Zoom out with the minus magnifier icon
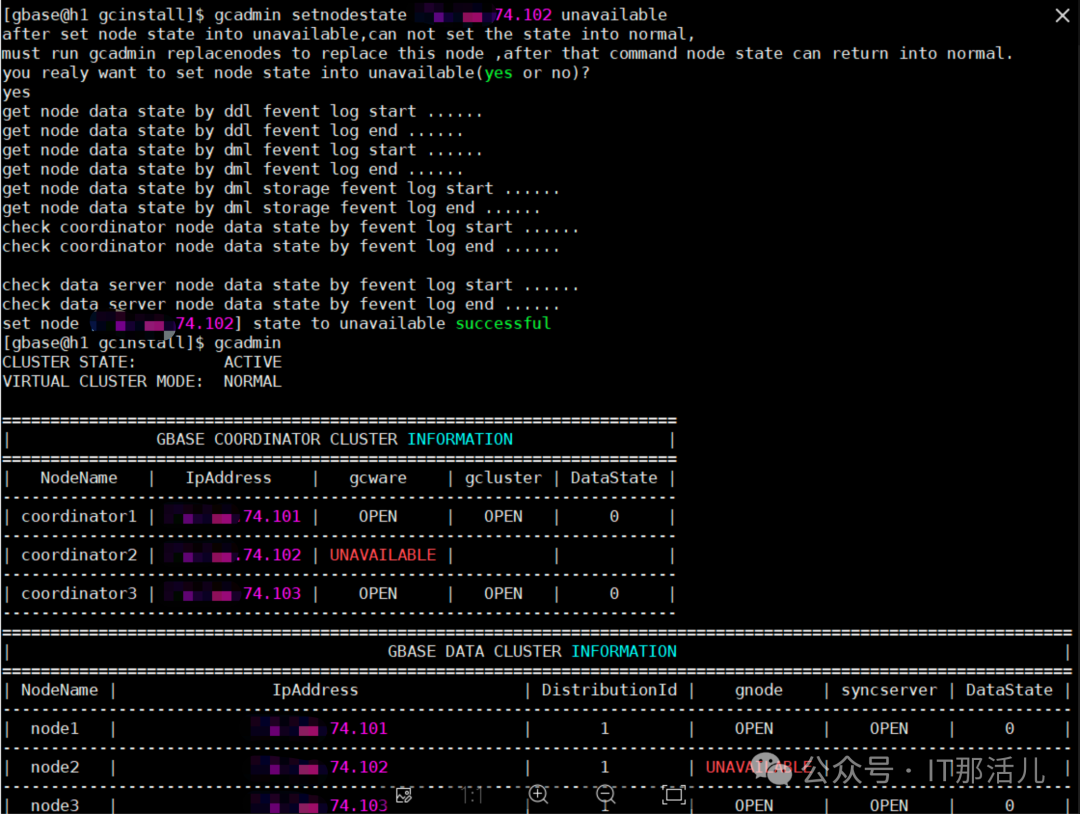 (605, 795)
